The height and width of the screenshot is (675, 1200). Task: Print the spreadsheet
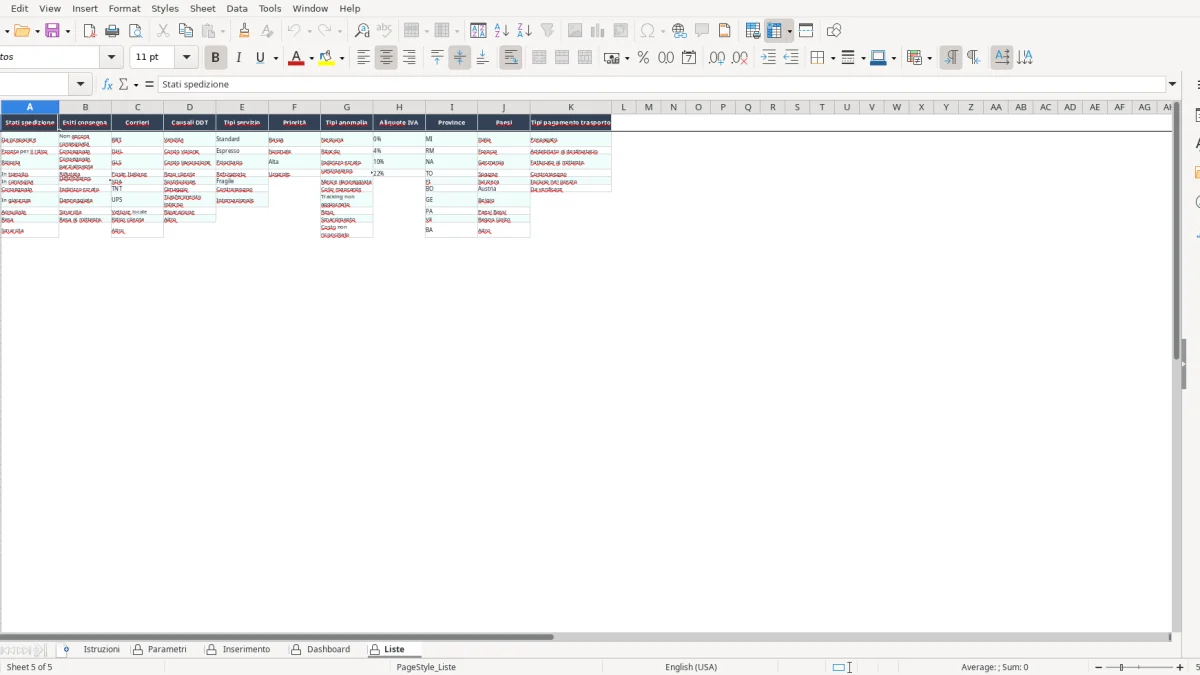pos(112,31)
